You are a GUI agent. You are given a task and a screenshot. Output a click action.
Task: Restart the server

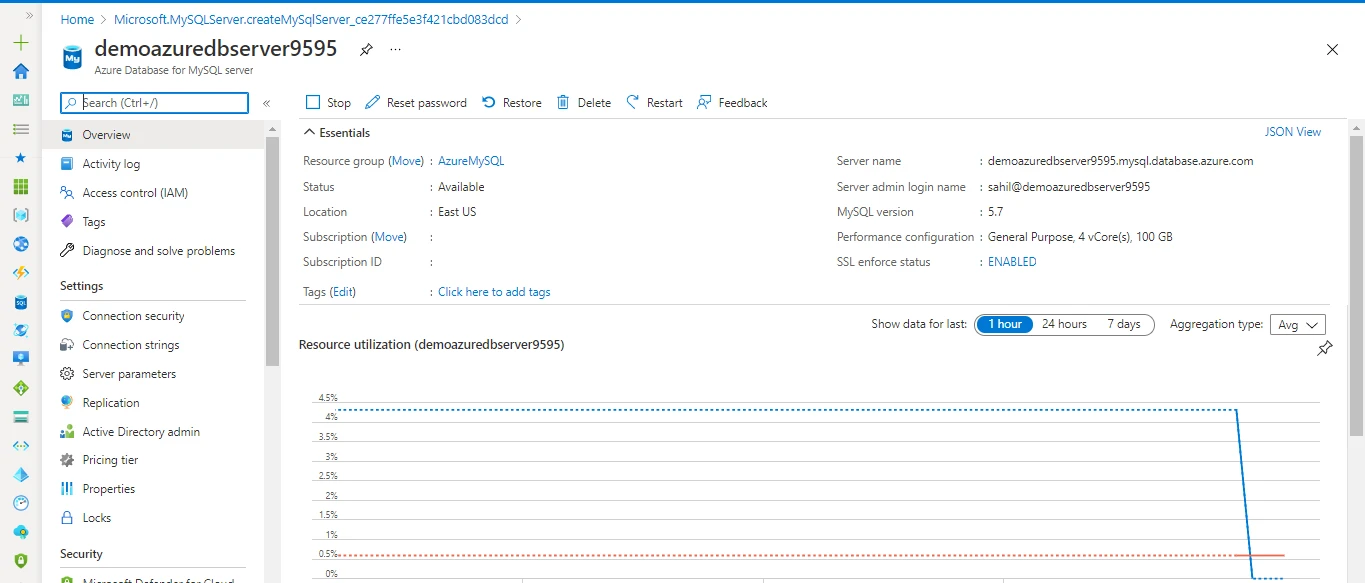[x=654, y=102]
